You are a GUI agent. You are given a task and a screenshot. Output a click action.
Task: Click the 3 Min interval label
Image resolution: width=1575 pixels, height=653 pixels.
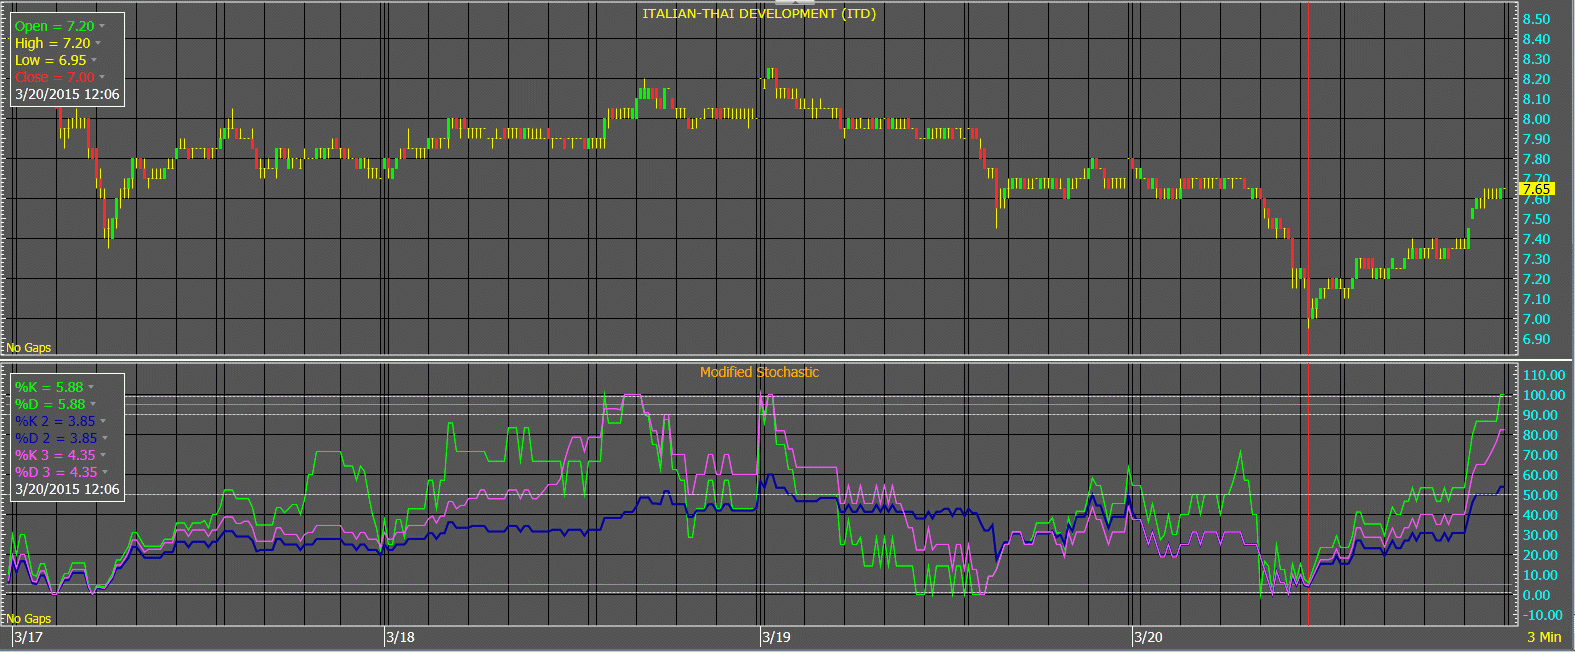click(1544, 637)
